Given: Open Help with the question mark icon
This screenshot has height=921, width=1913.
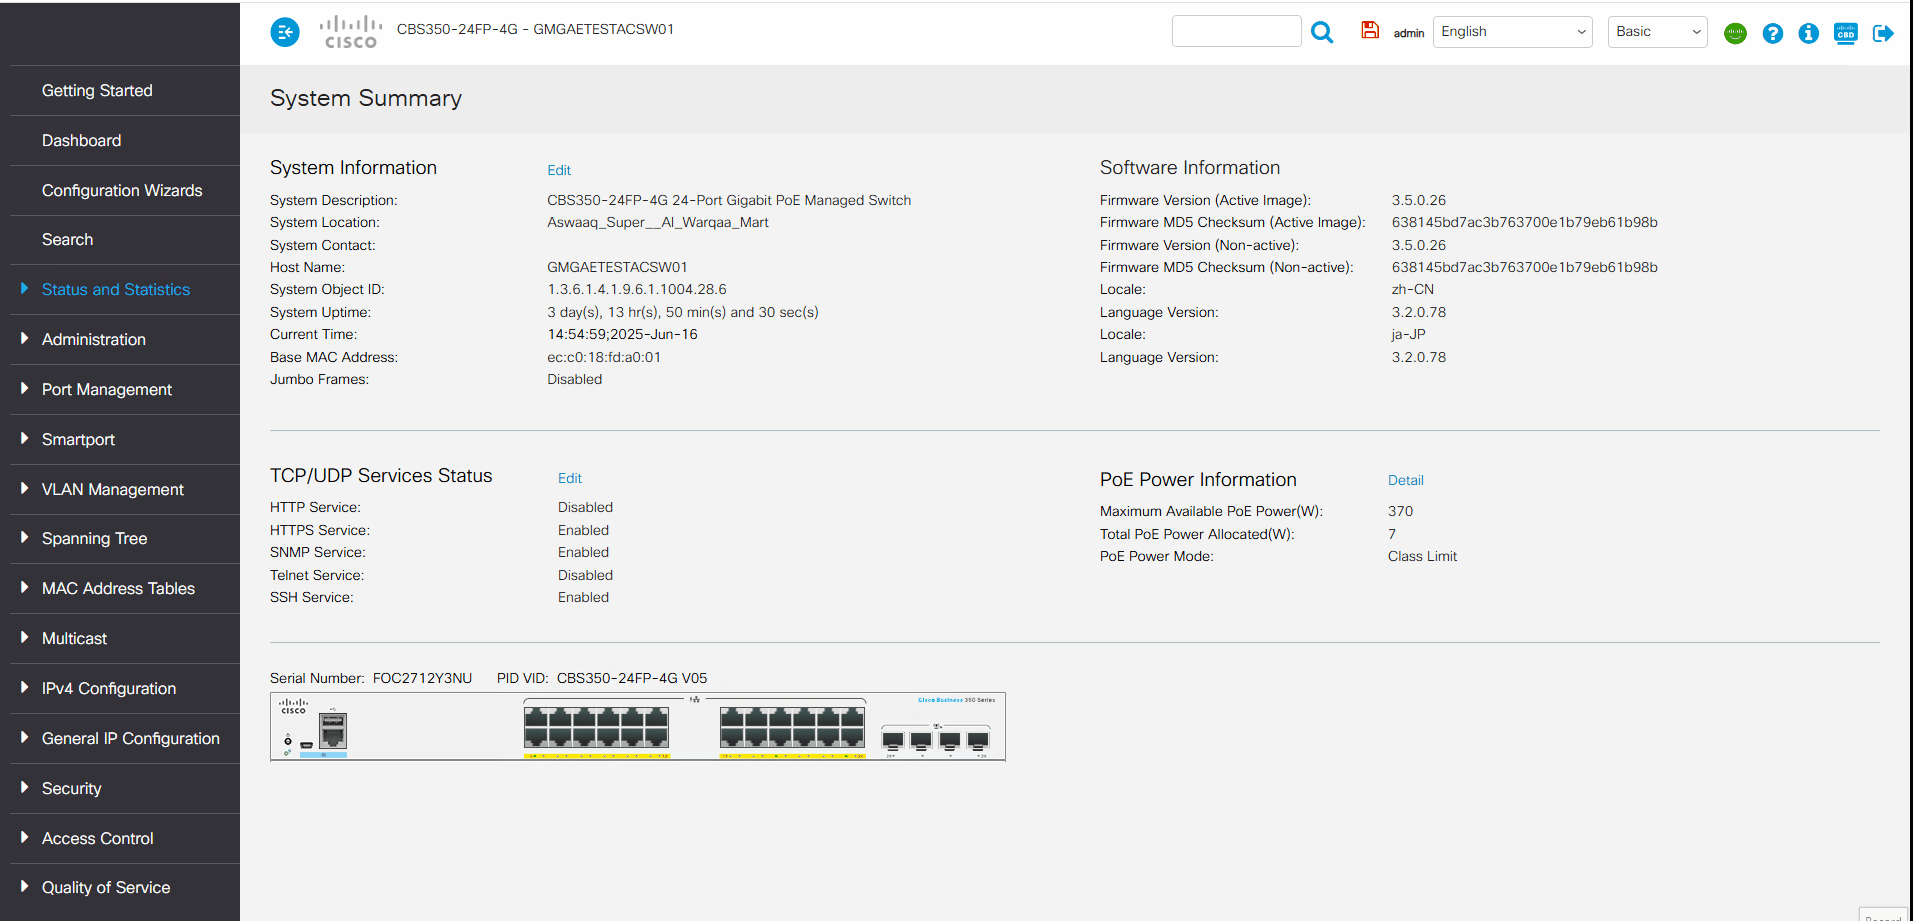Looking at the screenshot, I should point(1772,33).
